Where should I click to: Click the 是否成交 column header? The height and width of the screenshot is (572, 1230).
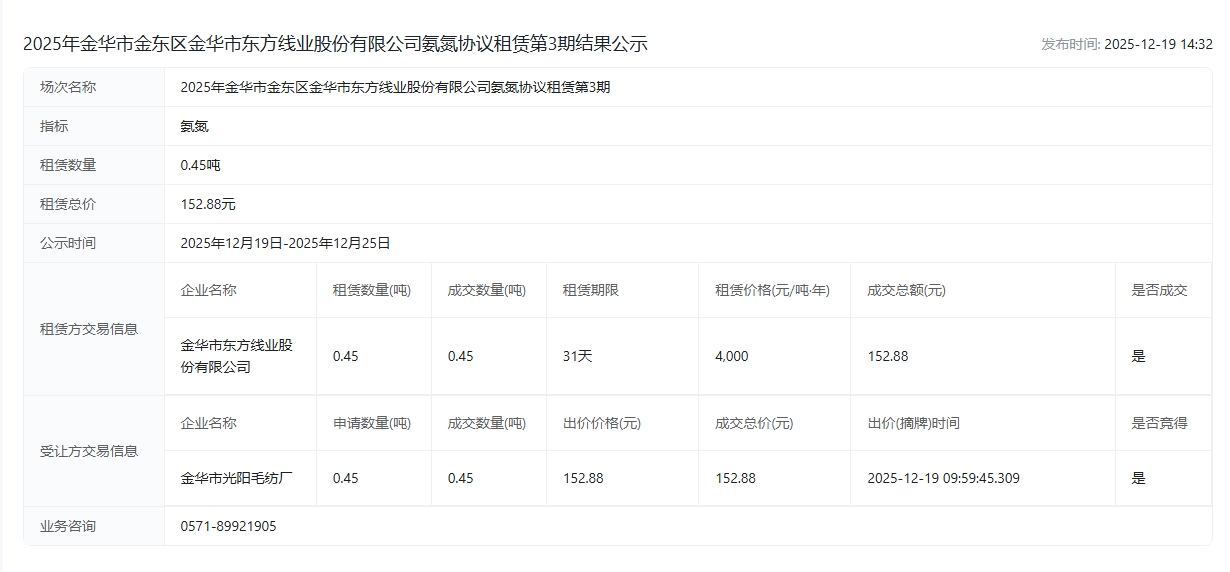1159,290
